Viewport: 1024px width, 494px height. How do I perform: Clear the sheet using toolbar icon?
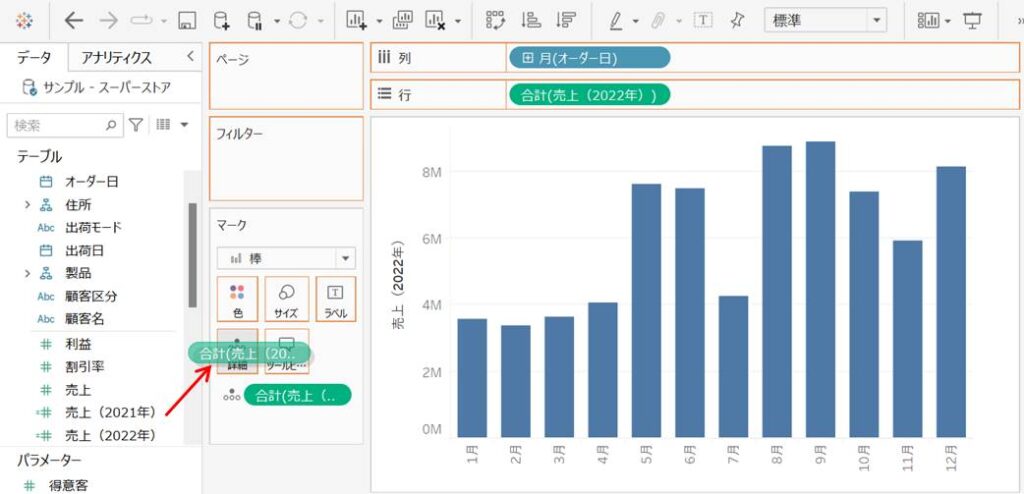[436, 21]
